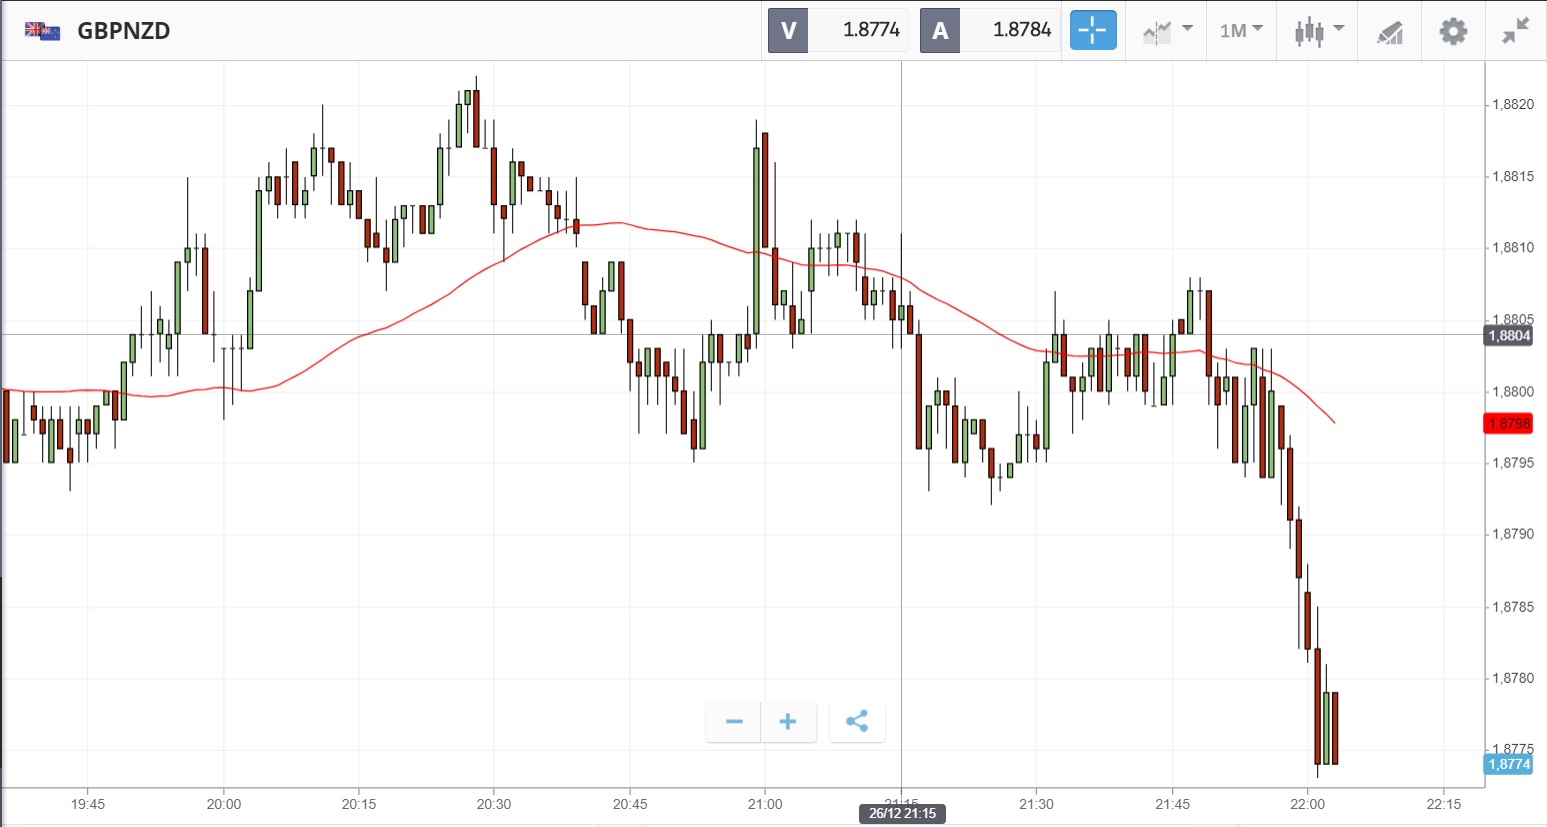Collapse the chart with the shrink arrows
This screenshot has width=1547, height=827.
[x=1516, y=31]
